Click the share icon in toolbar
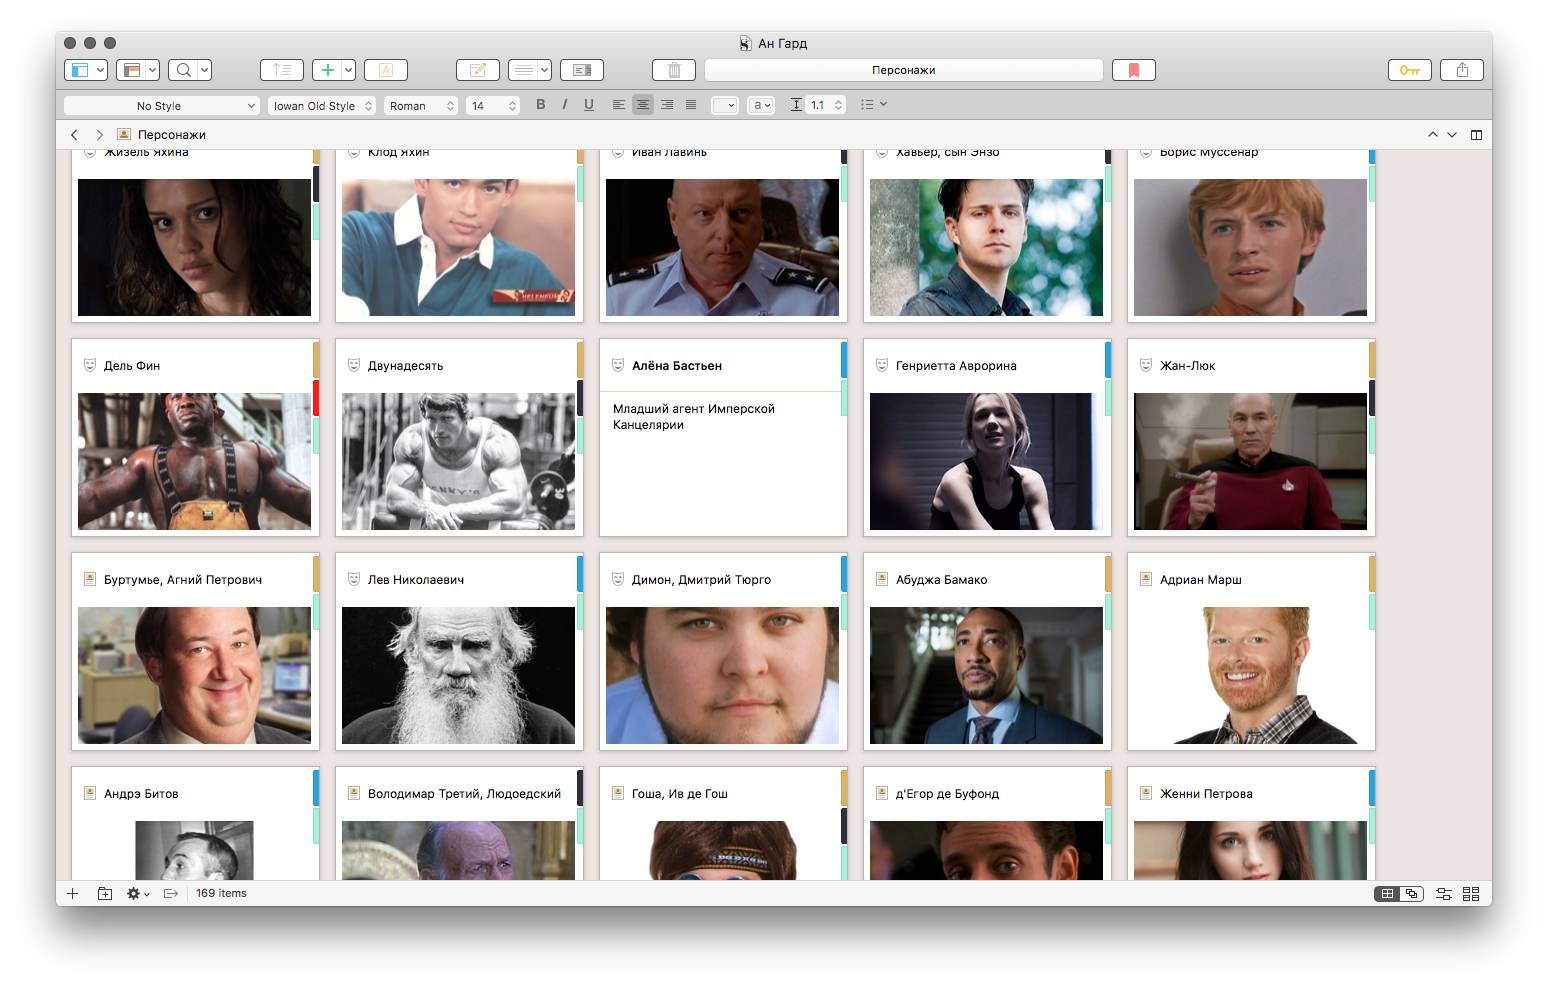 pyautogui.click(x=1461, y=70)
